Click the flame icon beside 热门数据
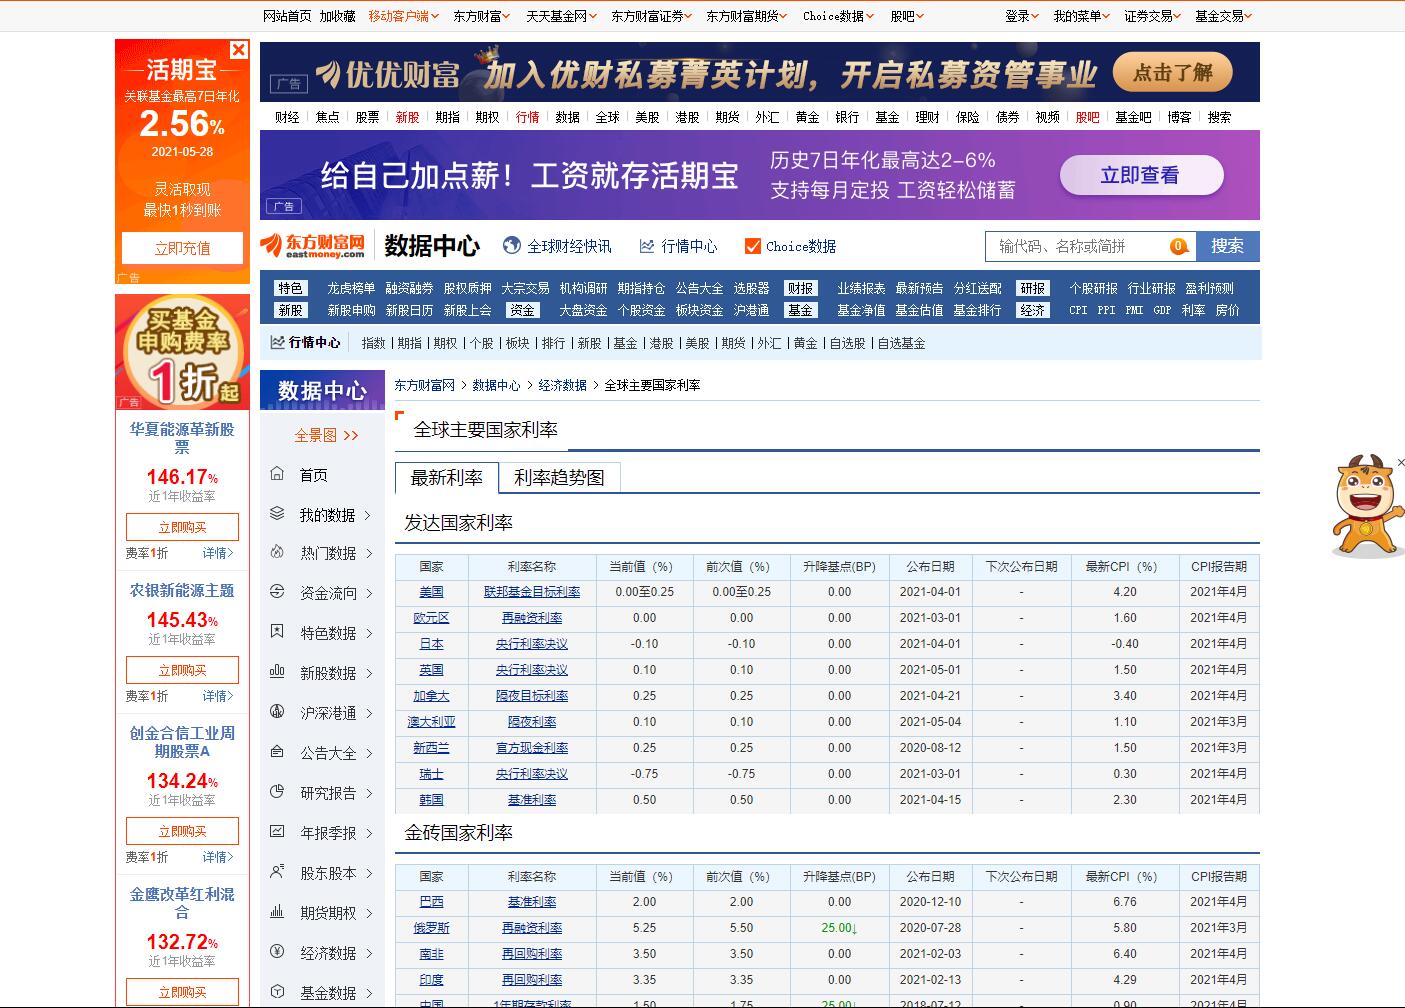 pos(277,552)
